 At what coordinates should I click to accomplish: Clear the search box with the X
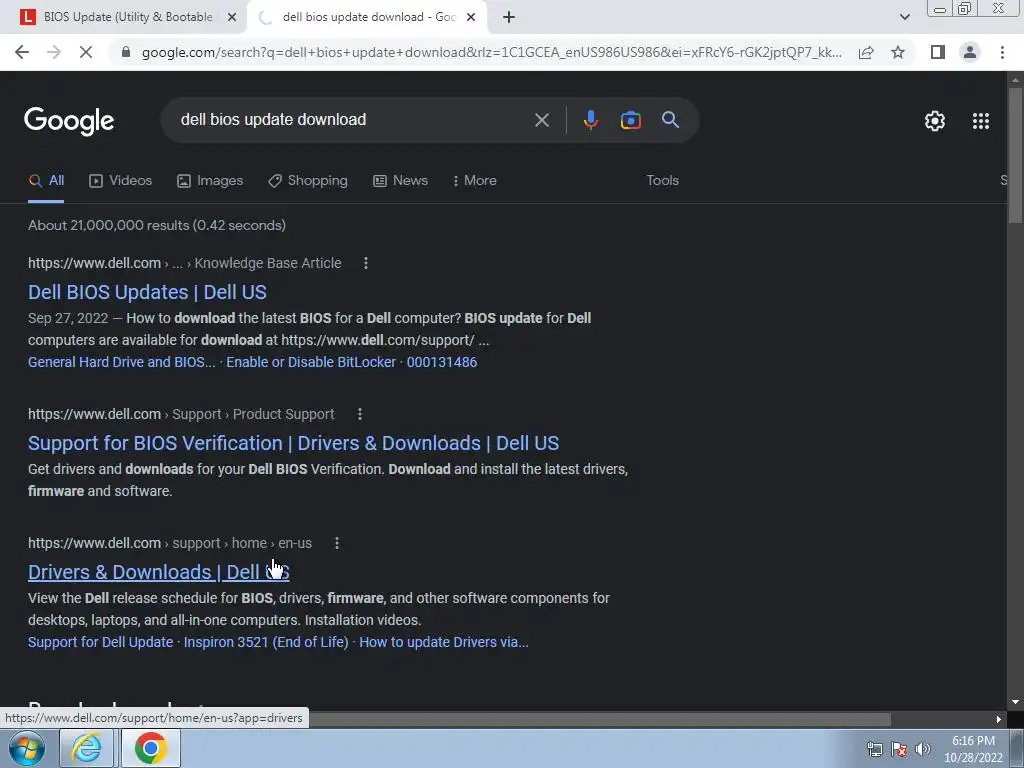[x=541, y=120]
